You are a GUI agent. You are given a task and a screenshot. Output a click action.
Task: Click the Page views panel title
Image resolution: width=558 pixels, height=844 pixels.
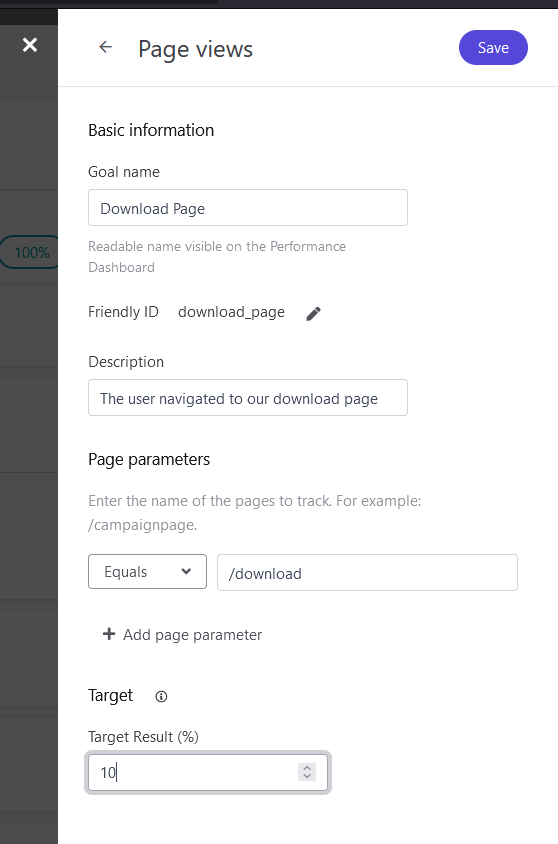195,49
